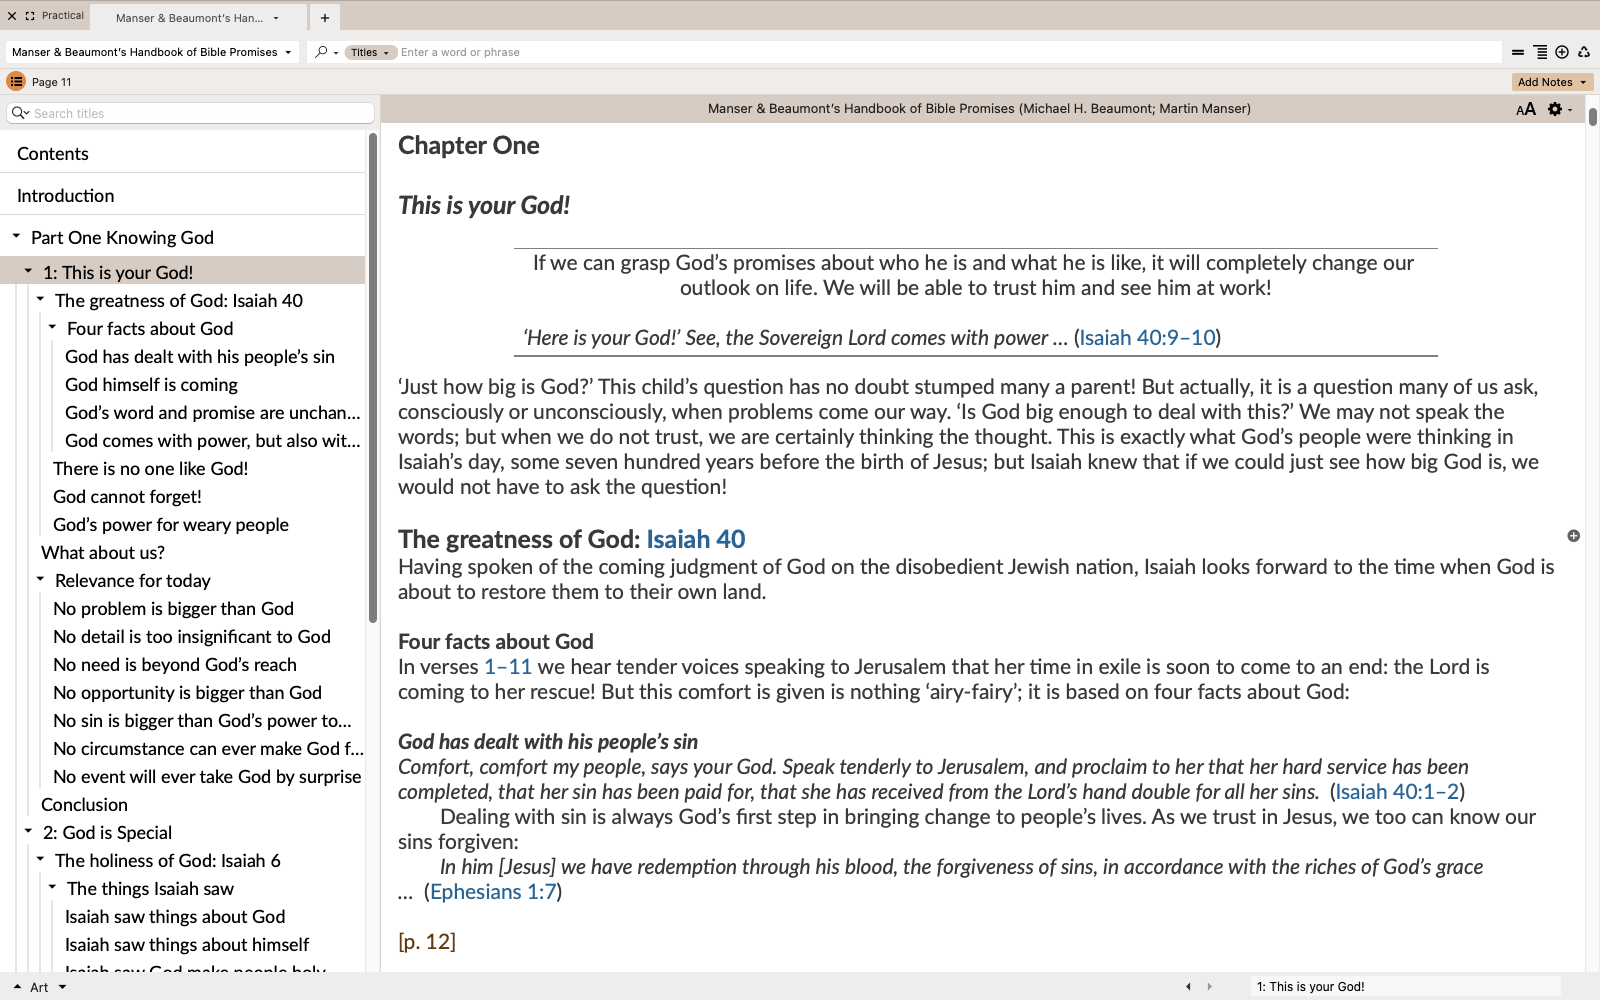This screenshot has height=1000, width=1600.
Task: Open the Isaiah 40:9–10 verse link
Action: point(1147,338)
